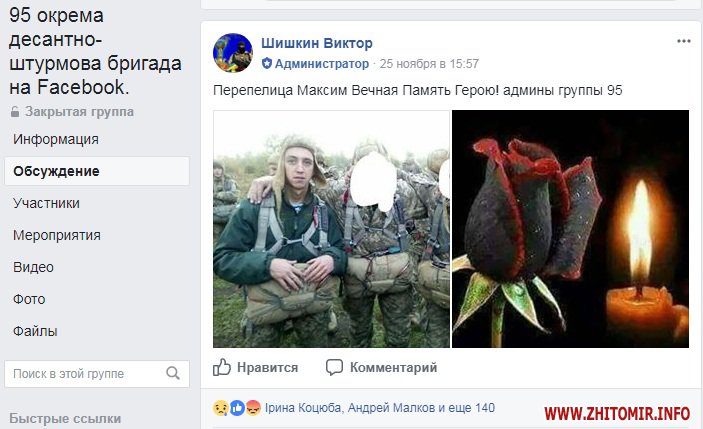Open the Файлы section
703x429 pixels.
tap(35, 331)
